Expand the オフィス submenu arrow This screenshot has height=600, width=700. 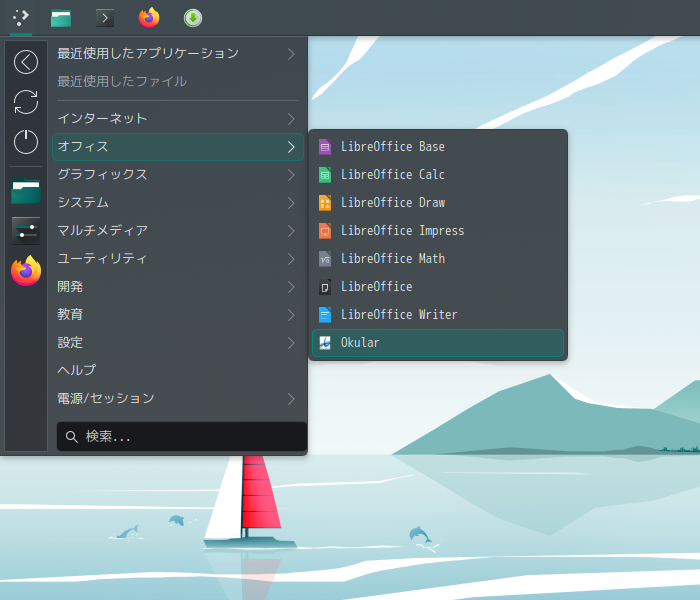click(x=291, y=147)
